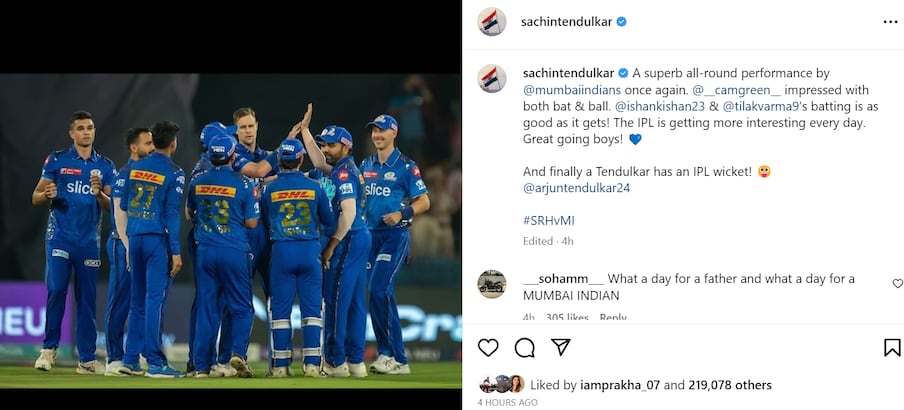The width and height of the screenshot is (904, 410).
Task: Click the liked-by avatars cluster
Action: pyautogui.click(x=502, y=384)
